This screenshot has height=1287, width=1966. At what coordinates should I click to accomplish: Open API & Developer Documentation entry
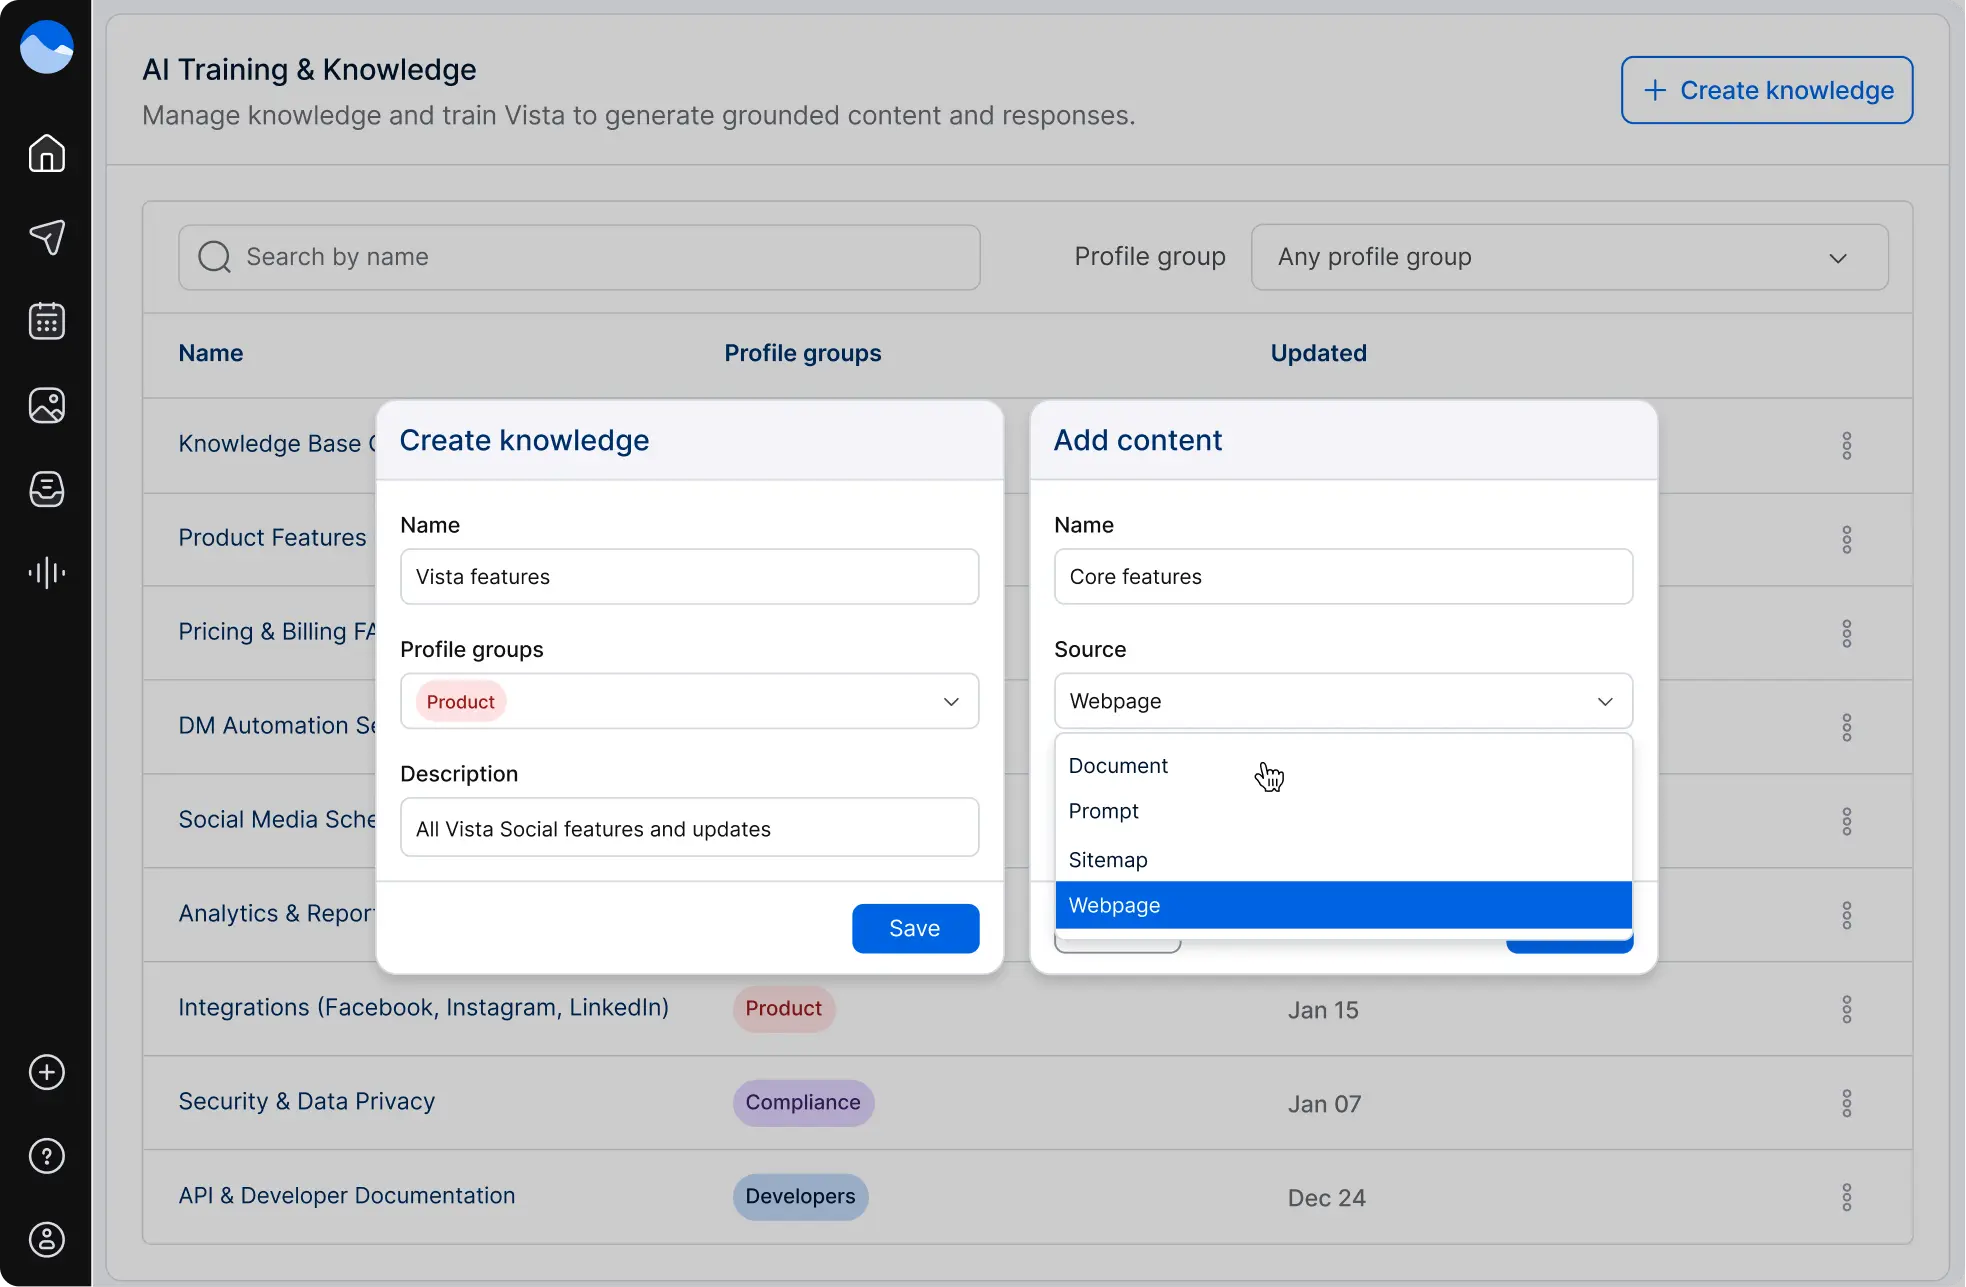(346, 1196)
